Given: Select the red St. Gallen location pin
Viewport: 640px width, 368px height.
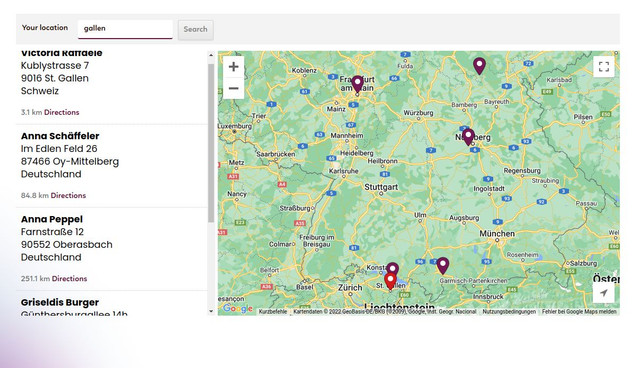Looking at the screenshot, I should click(390, 282).
